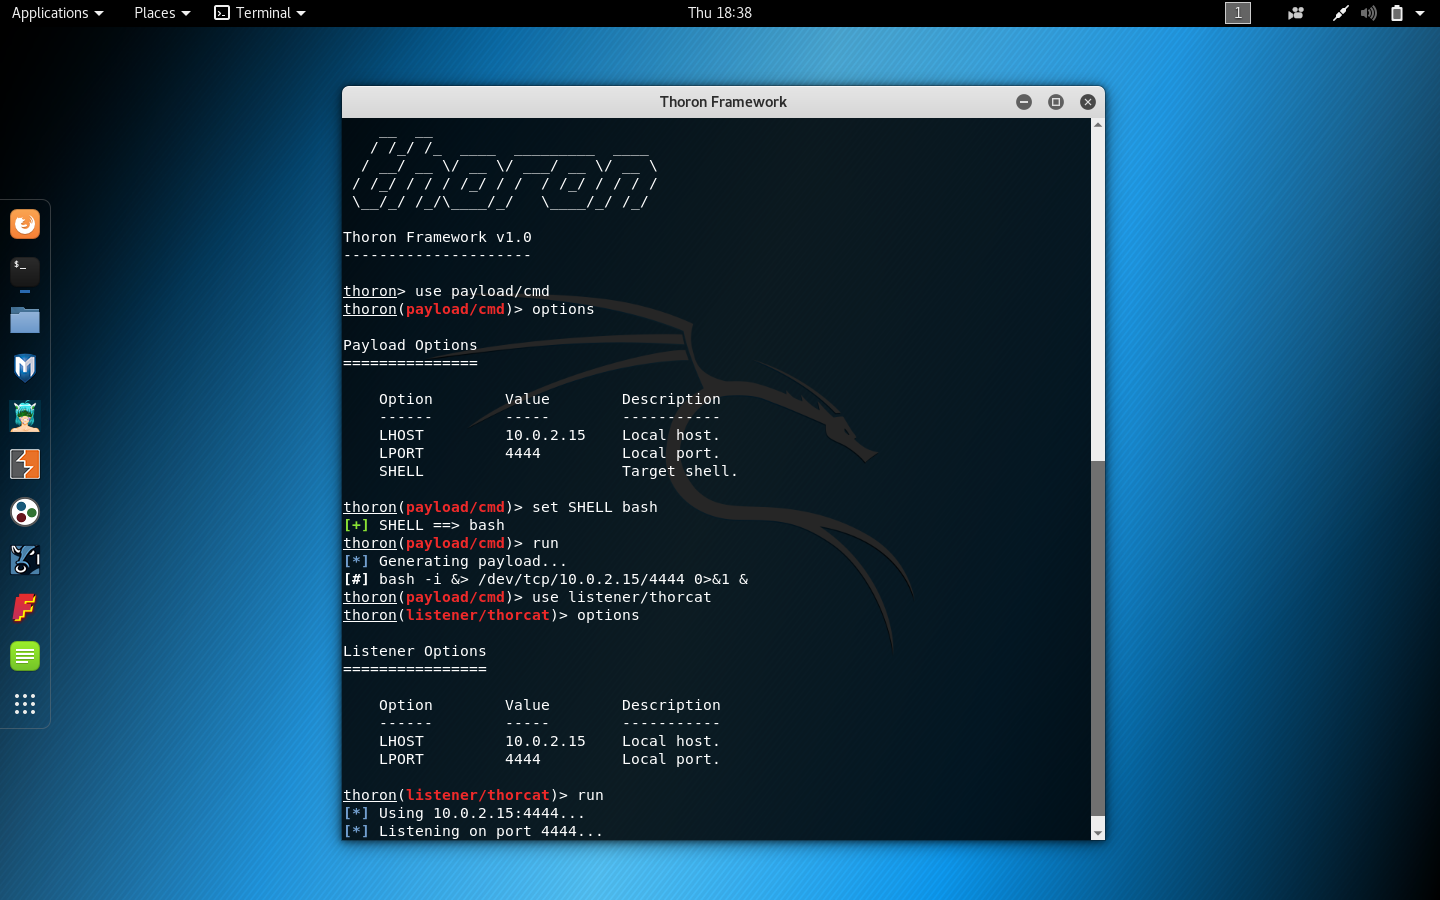Viewport: 1440px width, 900px height.
Task: Click the terminal scrollbar up arrow
Action: 1098,125
